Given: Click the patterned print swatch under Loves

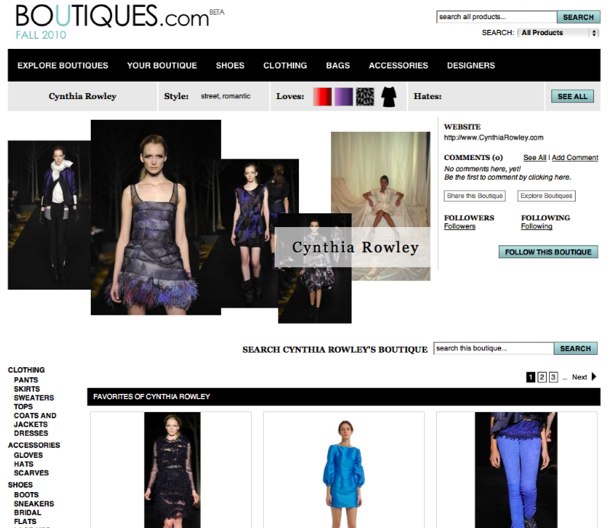Looking at the screenshot, I should [x=365, y=97].
